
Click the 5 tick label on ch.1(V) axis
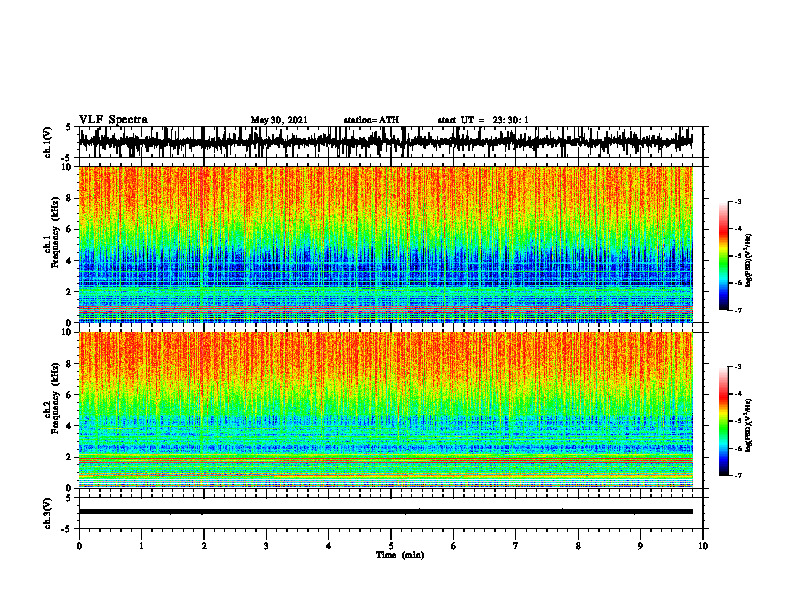point(69,127)
